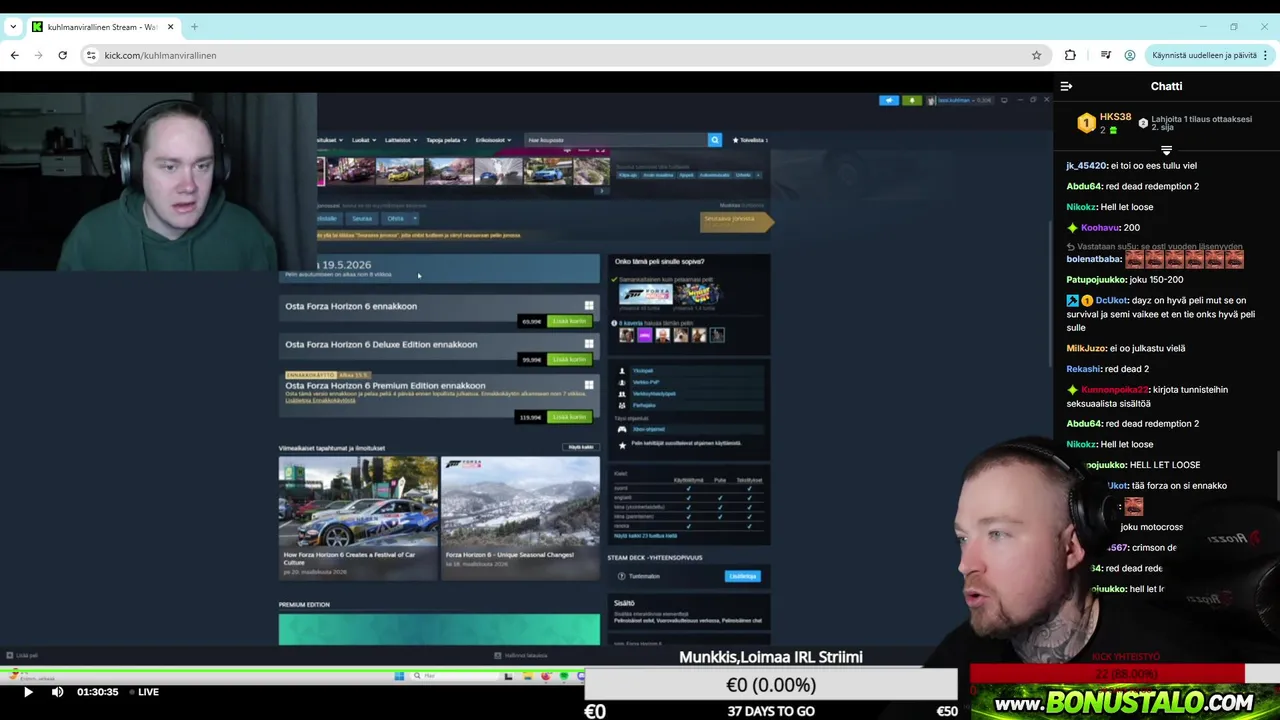Image resolution: width=1280 pixels, height=720 pixels.
Task: Select the yellow car screenshot thumbnail
Action: pos(400,171)
